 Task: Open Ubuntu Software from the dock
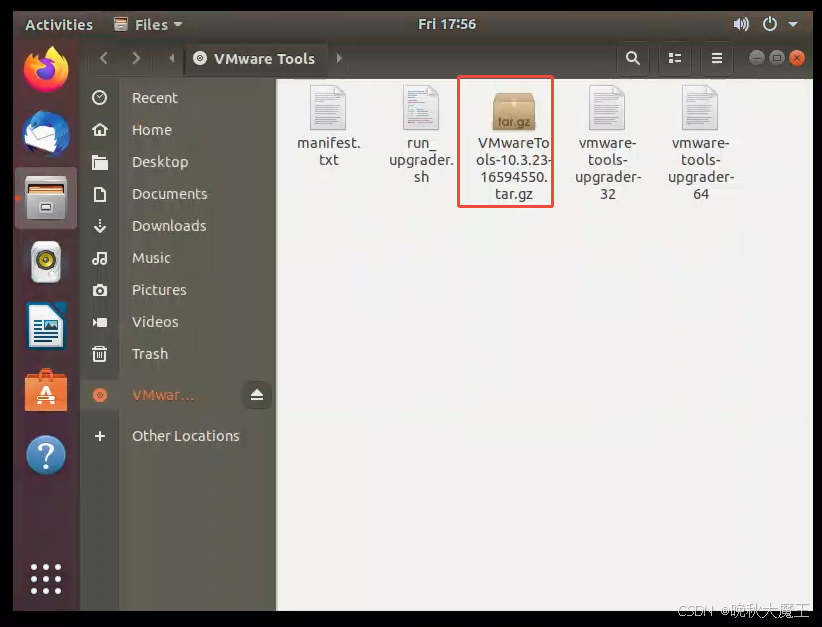coord(46,391)
